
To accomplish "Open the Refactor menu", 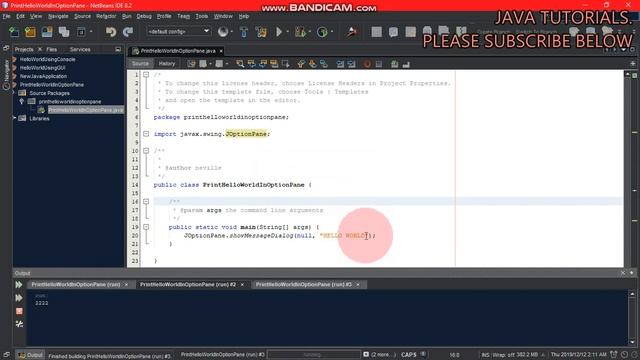I will [x=106, y=16].
